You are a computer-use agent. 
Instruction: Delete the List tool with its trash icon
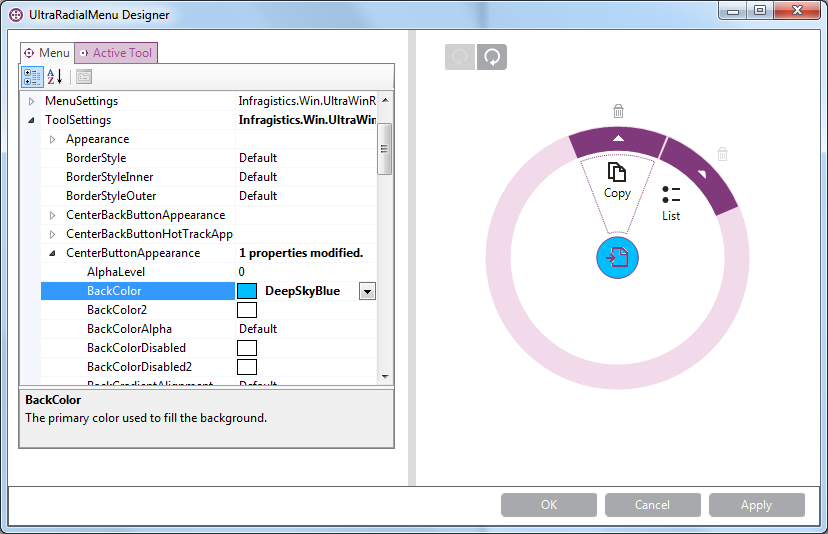(x=722, y=154)
